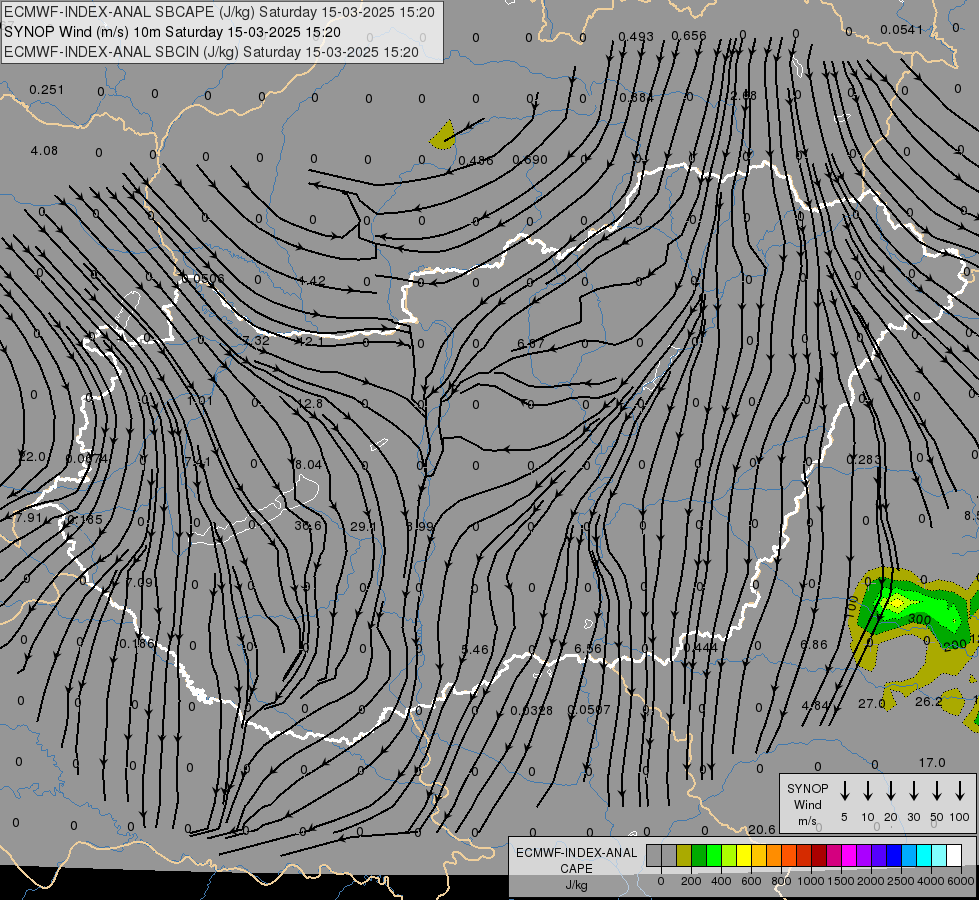Click the 12.8 CAPE value
The width and height of the screenshot is (979, 900).
(310, 403)
